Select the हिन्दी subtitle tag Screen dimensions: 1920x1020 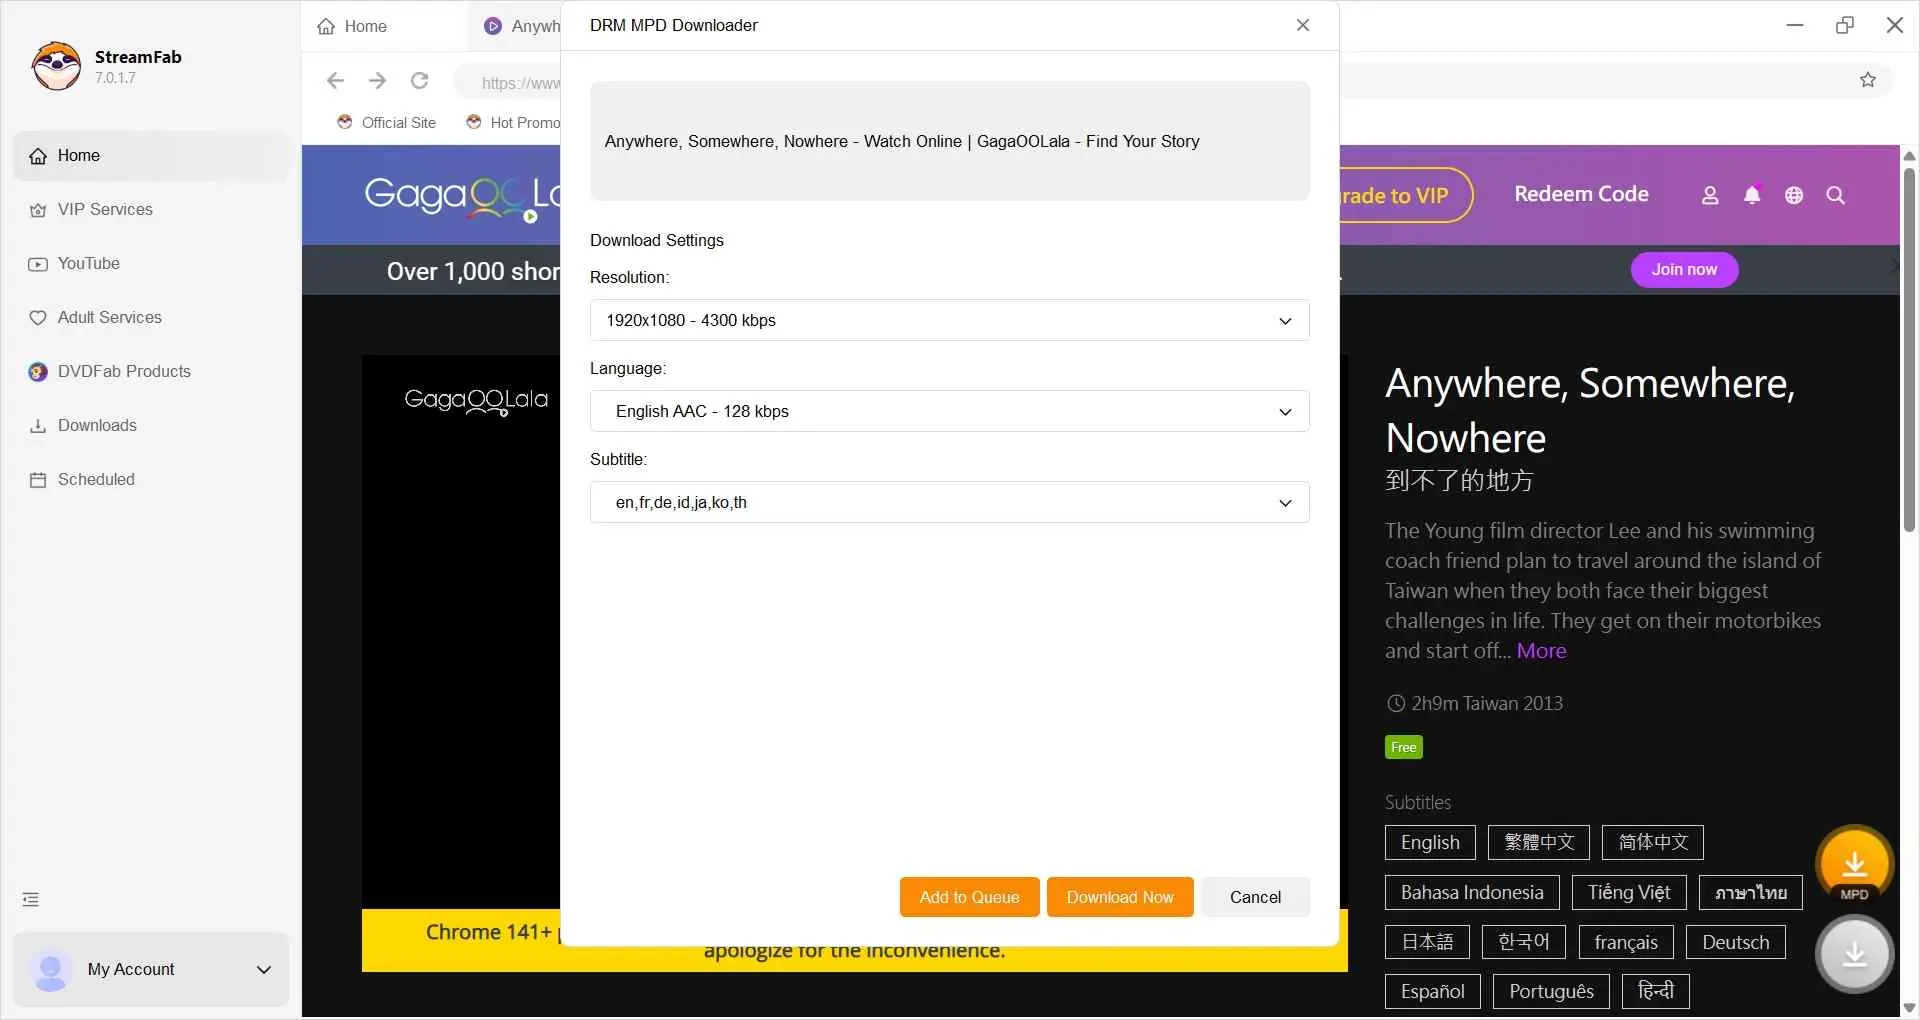coord(1655,992)
